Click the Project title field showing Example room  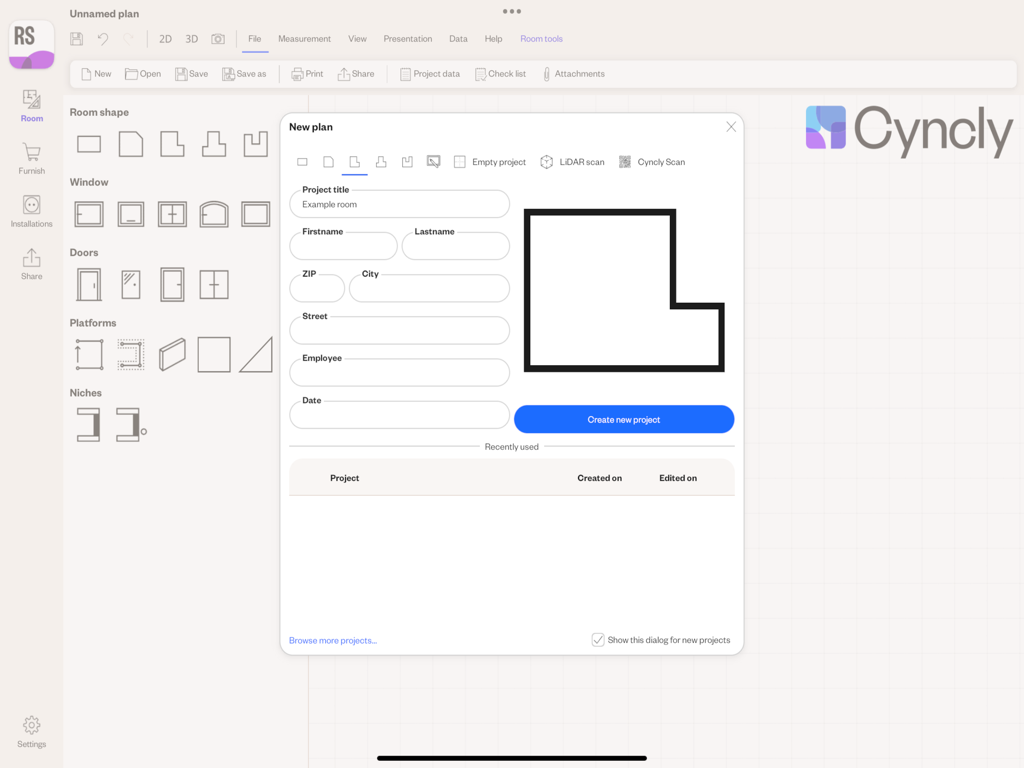(399, 203)
